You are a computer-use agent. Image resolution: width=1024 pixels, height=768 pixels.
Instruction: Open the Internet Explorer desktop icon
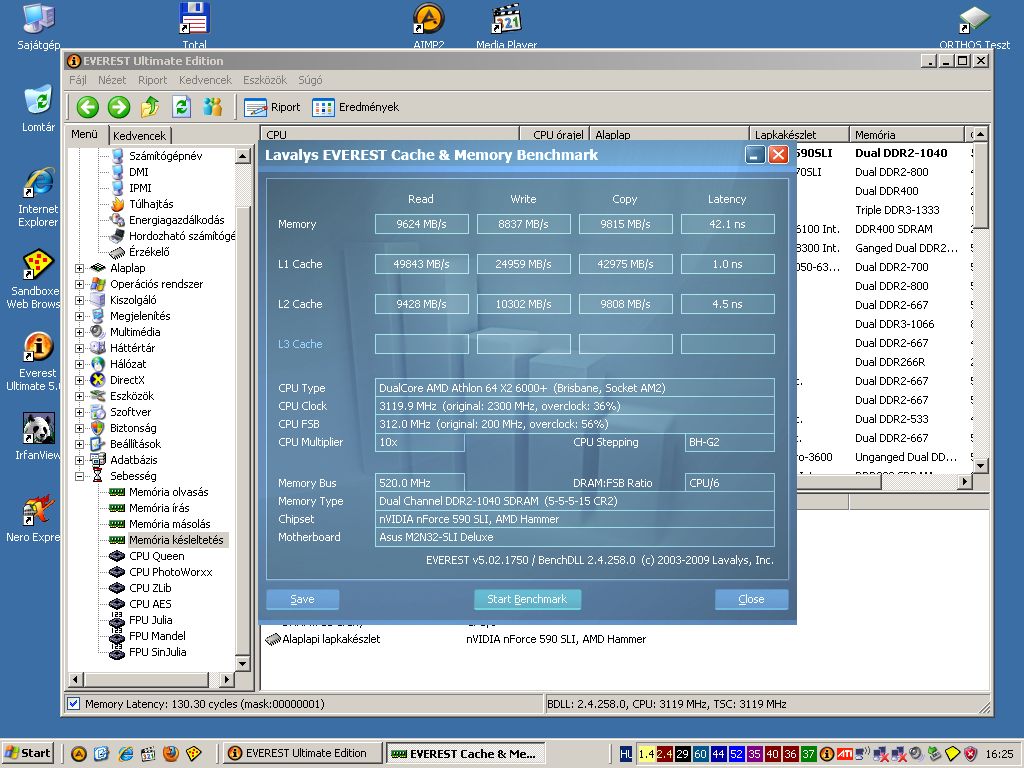point(38,198)
